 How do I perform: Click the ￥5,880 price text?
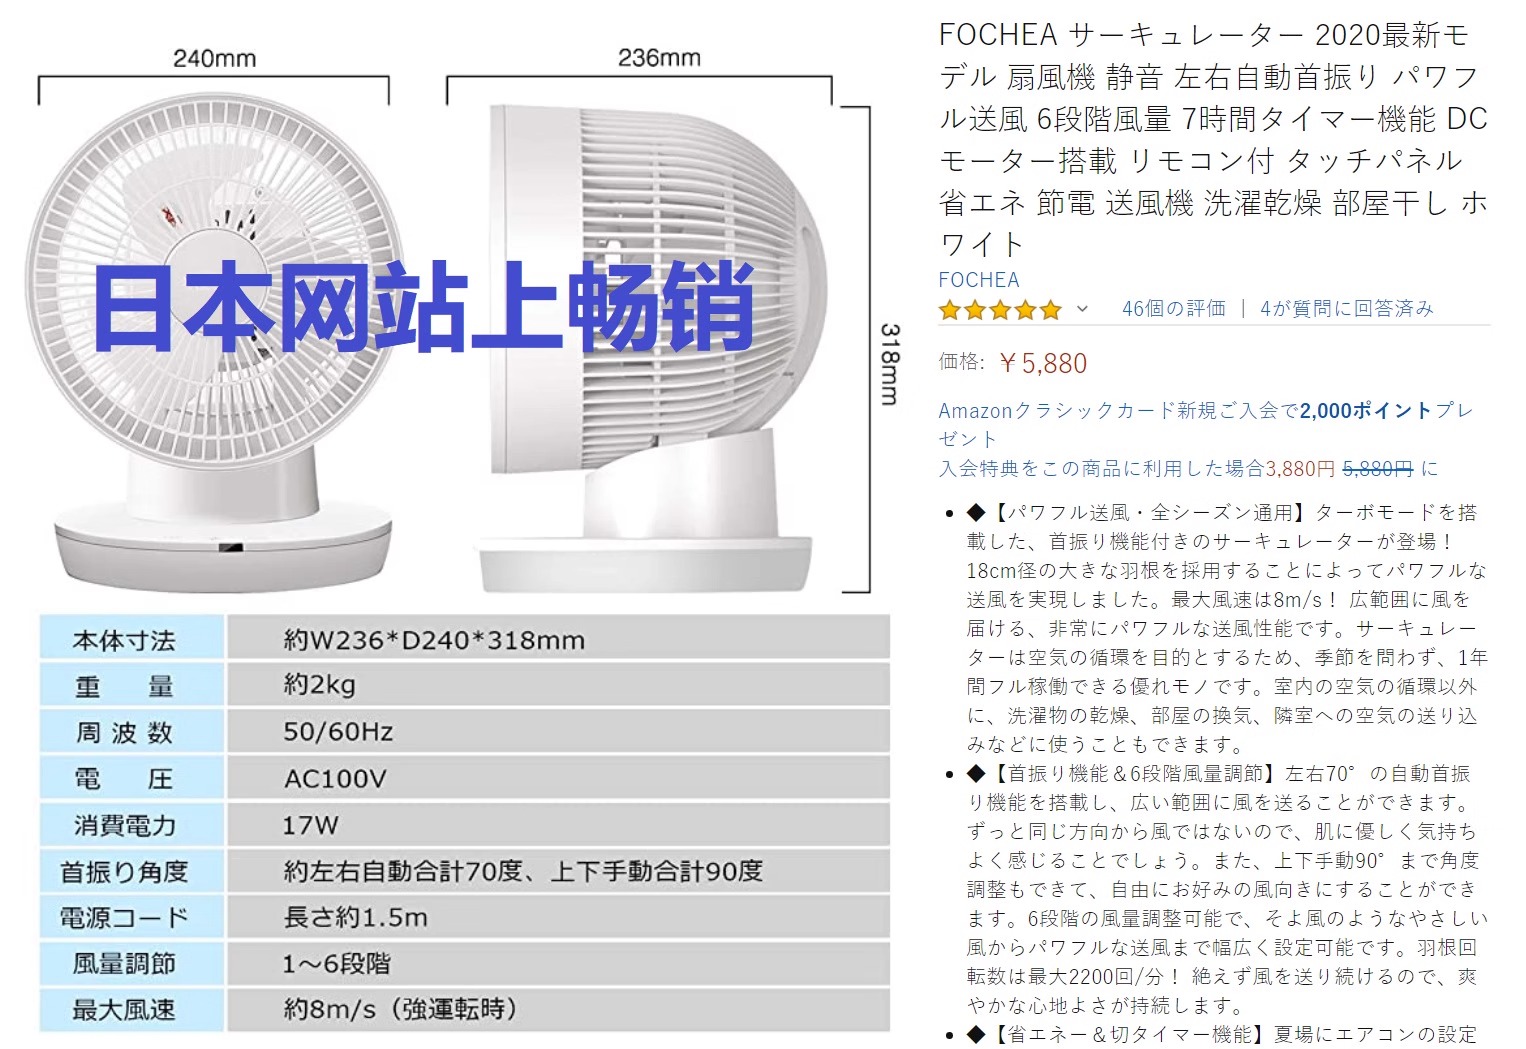pos(1043,363)
